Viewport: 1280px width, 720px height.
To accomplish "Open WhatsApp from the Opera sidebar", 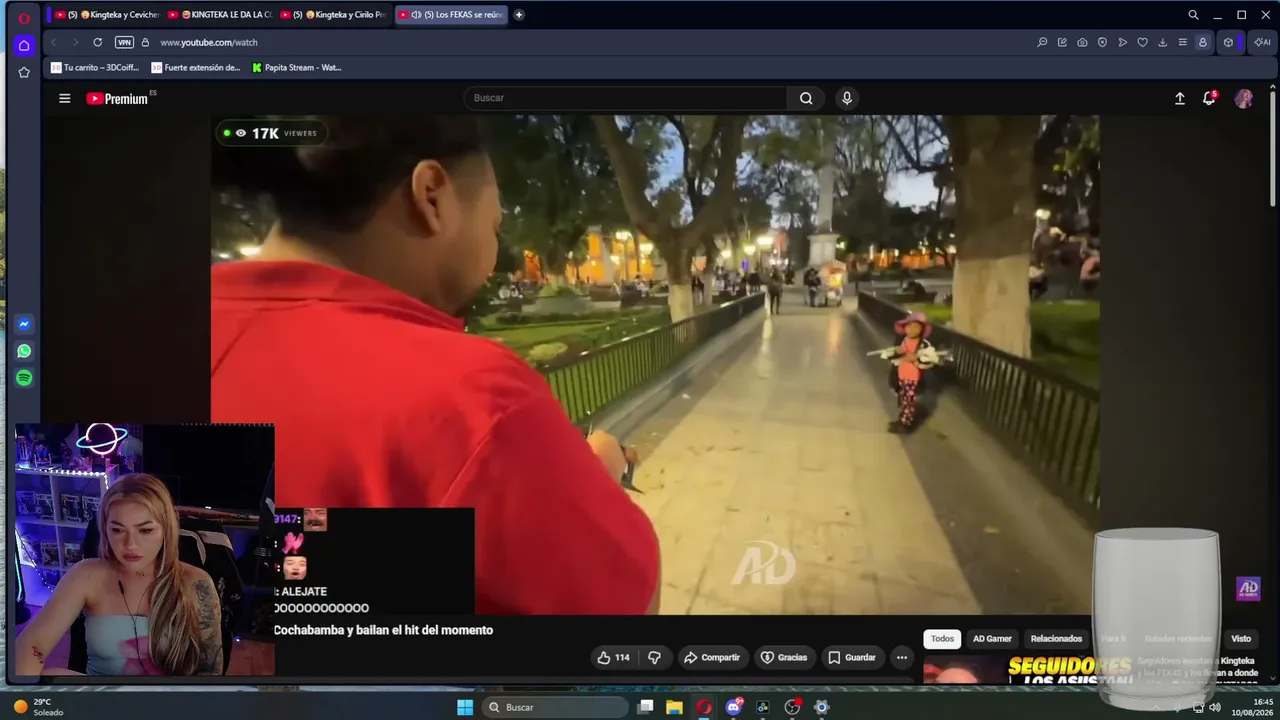I will pyautogui.click(x=24, y=351).
